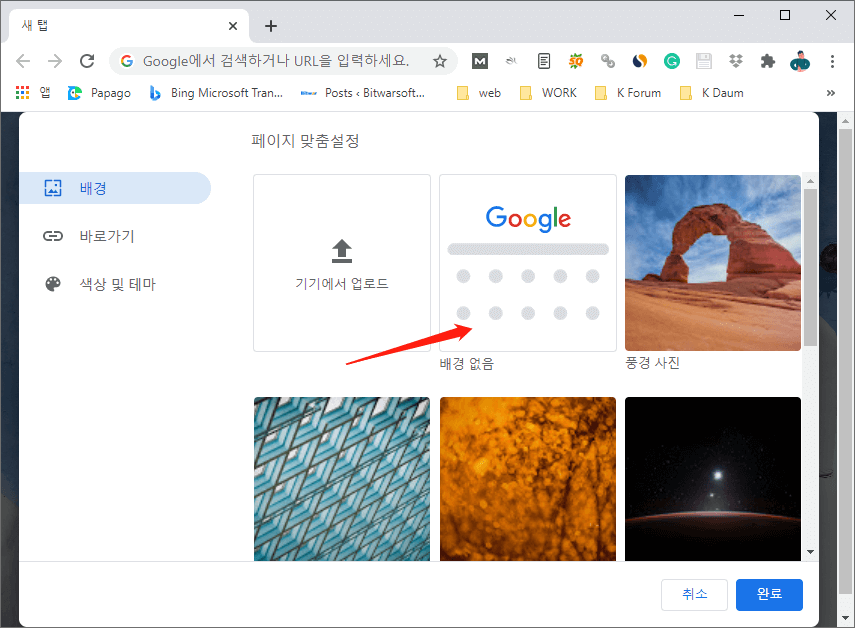The width and height of the screenshot is (855, 628).
Task: Switch to the 색상 및 테마 section
Action: pyautogui.click(x=115, y=284)
